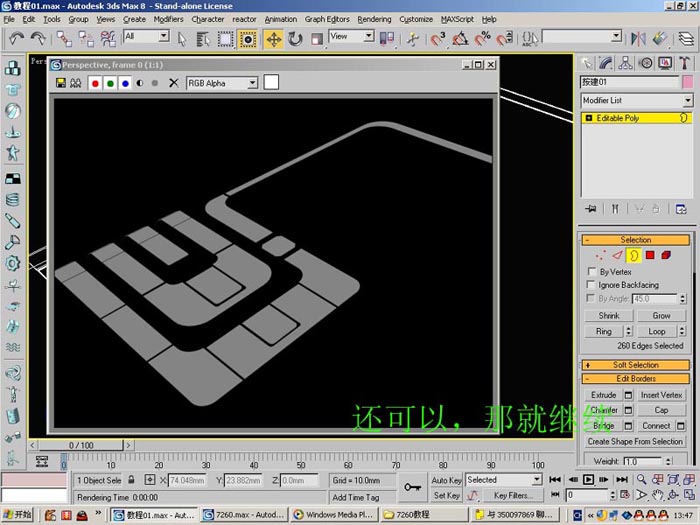The width and height of the screenshot is (700, 525).
Task: Click the Mirror tool icon
Action: click(x=638, y=38)
